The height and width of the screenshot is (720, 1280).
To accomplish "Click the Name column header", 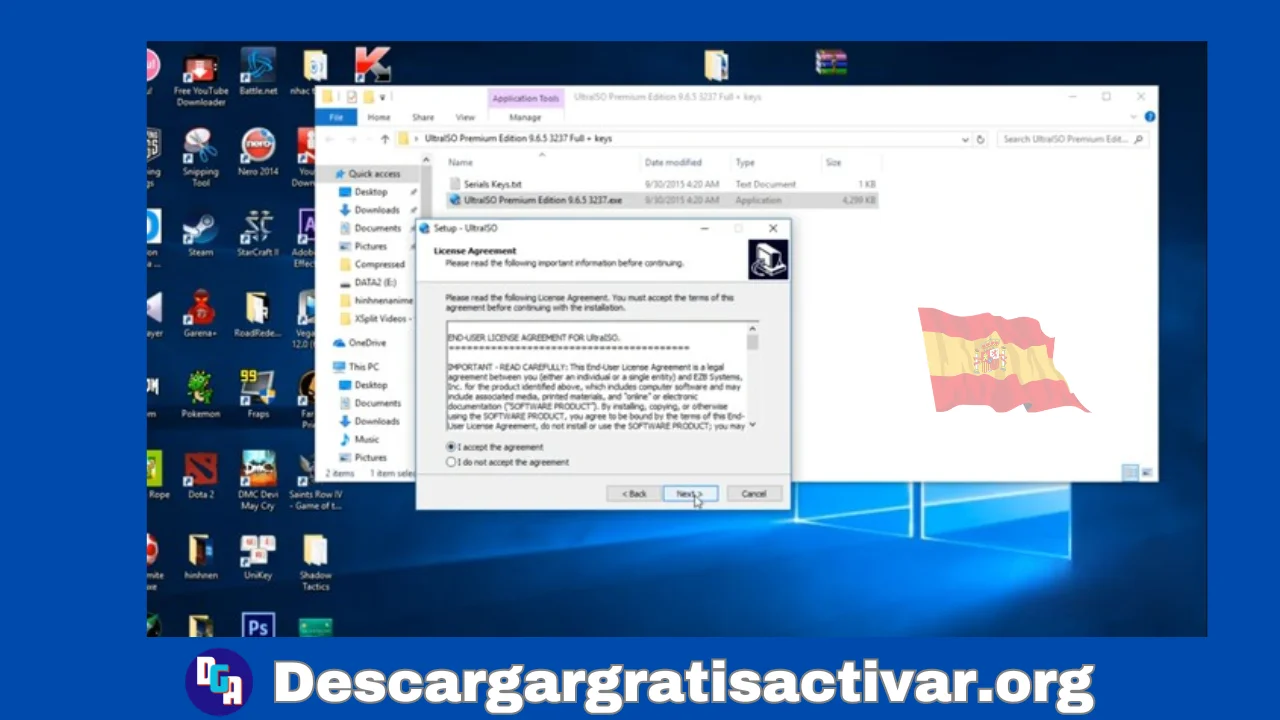I will pos(460,162).
